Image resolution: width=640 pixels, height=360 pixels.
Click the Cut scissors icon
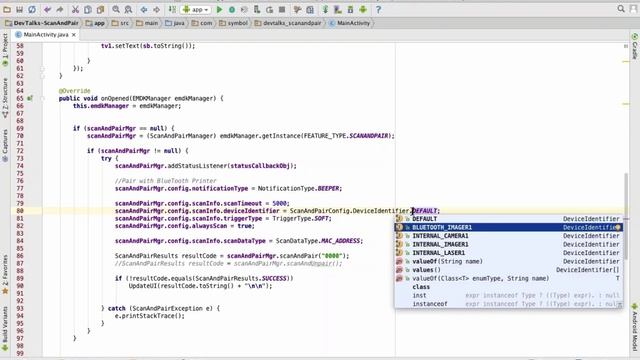coord(75,9)
